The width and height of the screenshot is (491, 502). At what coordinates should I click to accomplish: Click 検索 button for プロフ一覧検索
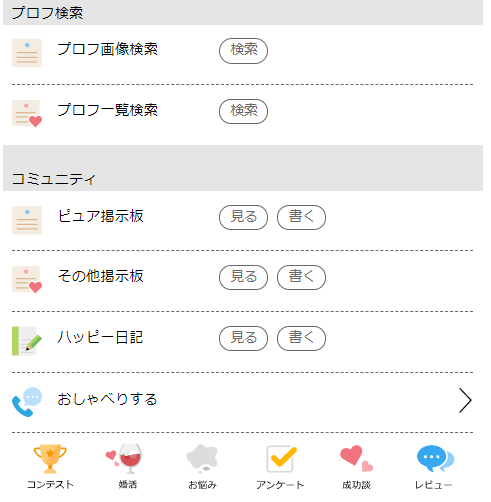243,111
